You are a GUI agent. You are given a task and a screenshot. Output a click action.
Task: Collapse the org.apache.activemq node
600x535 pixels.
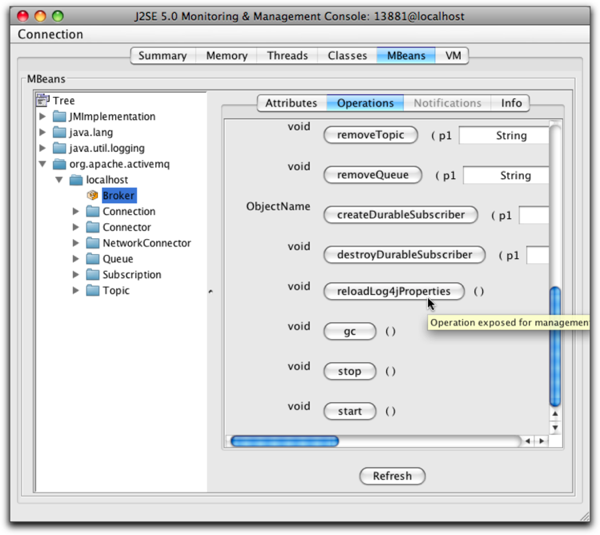[42, 165]
